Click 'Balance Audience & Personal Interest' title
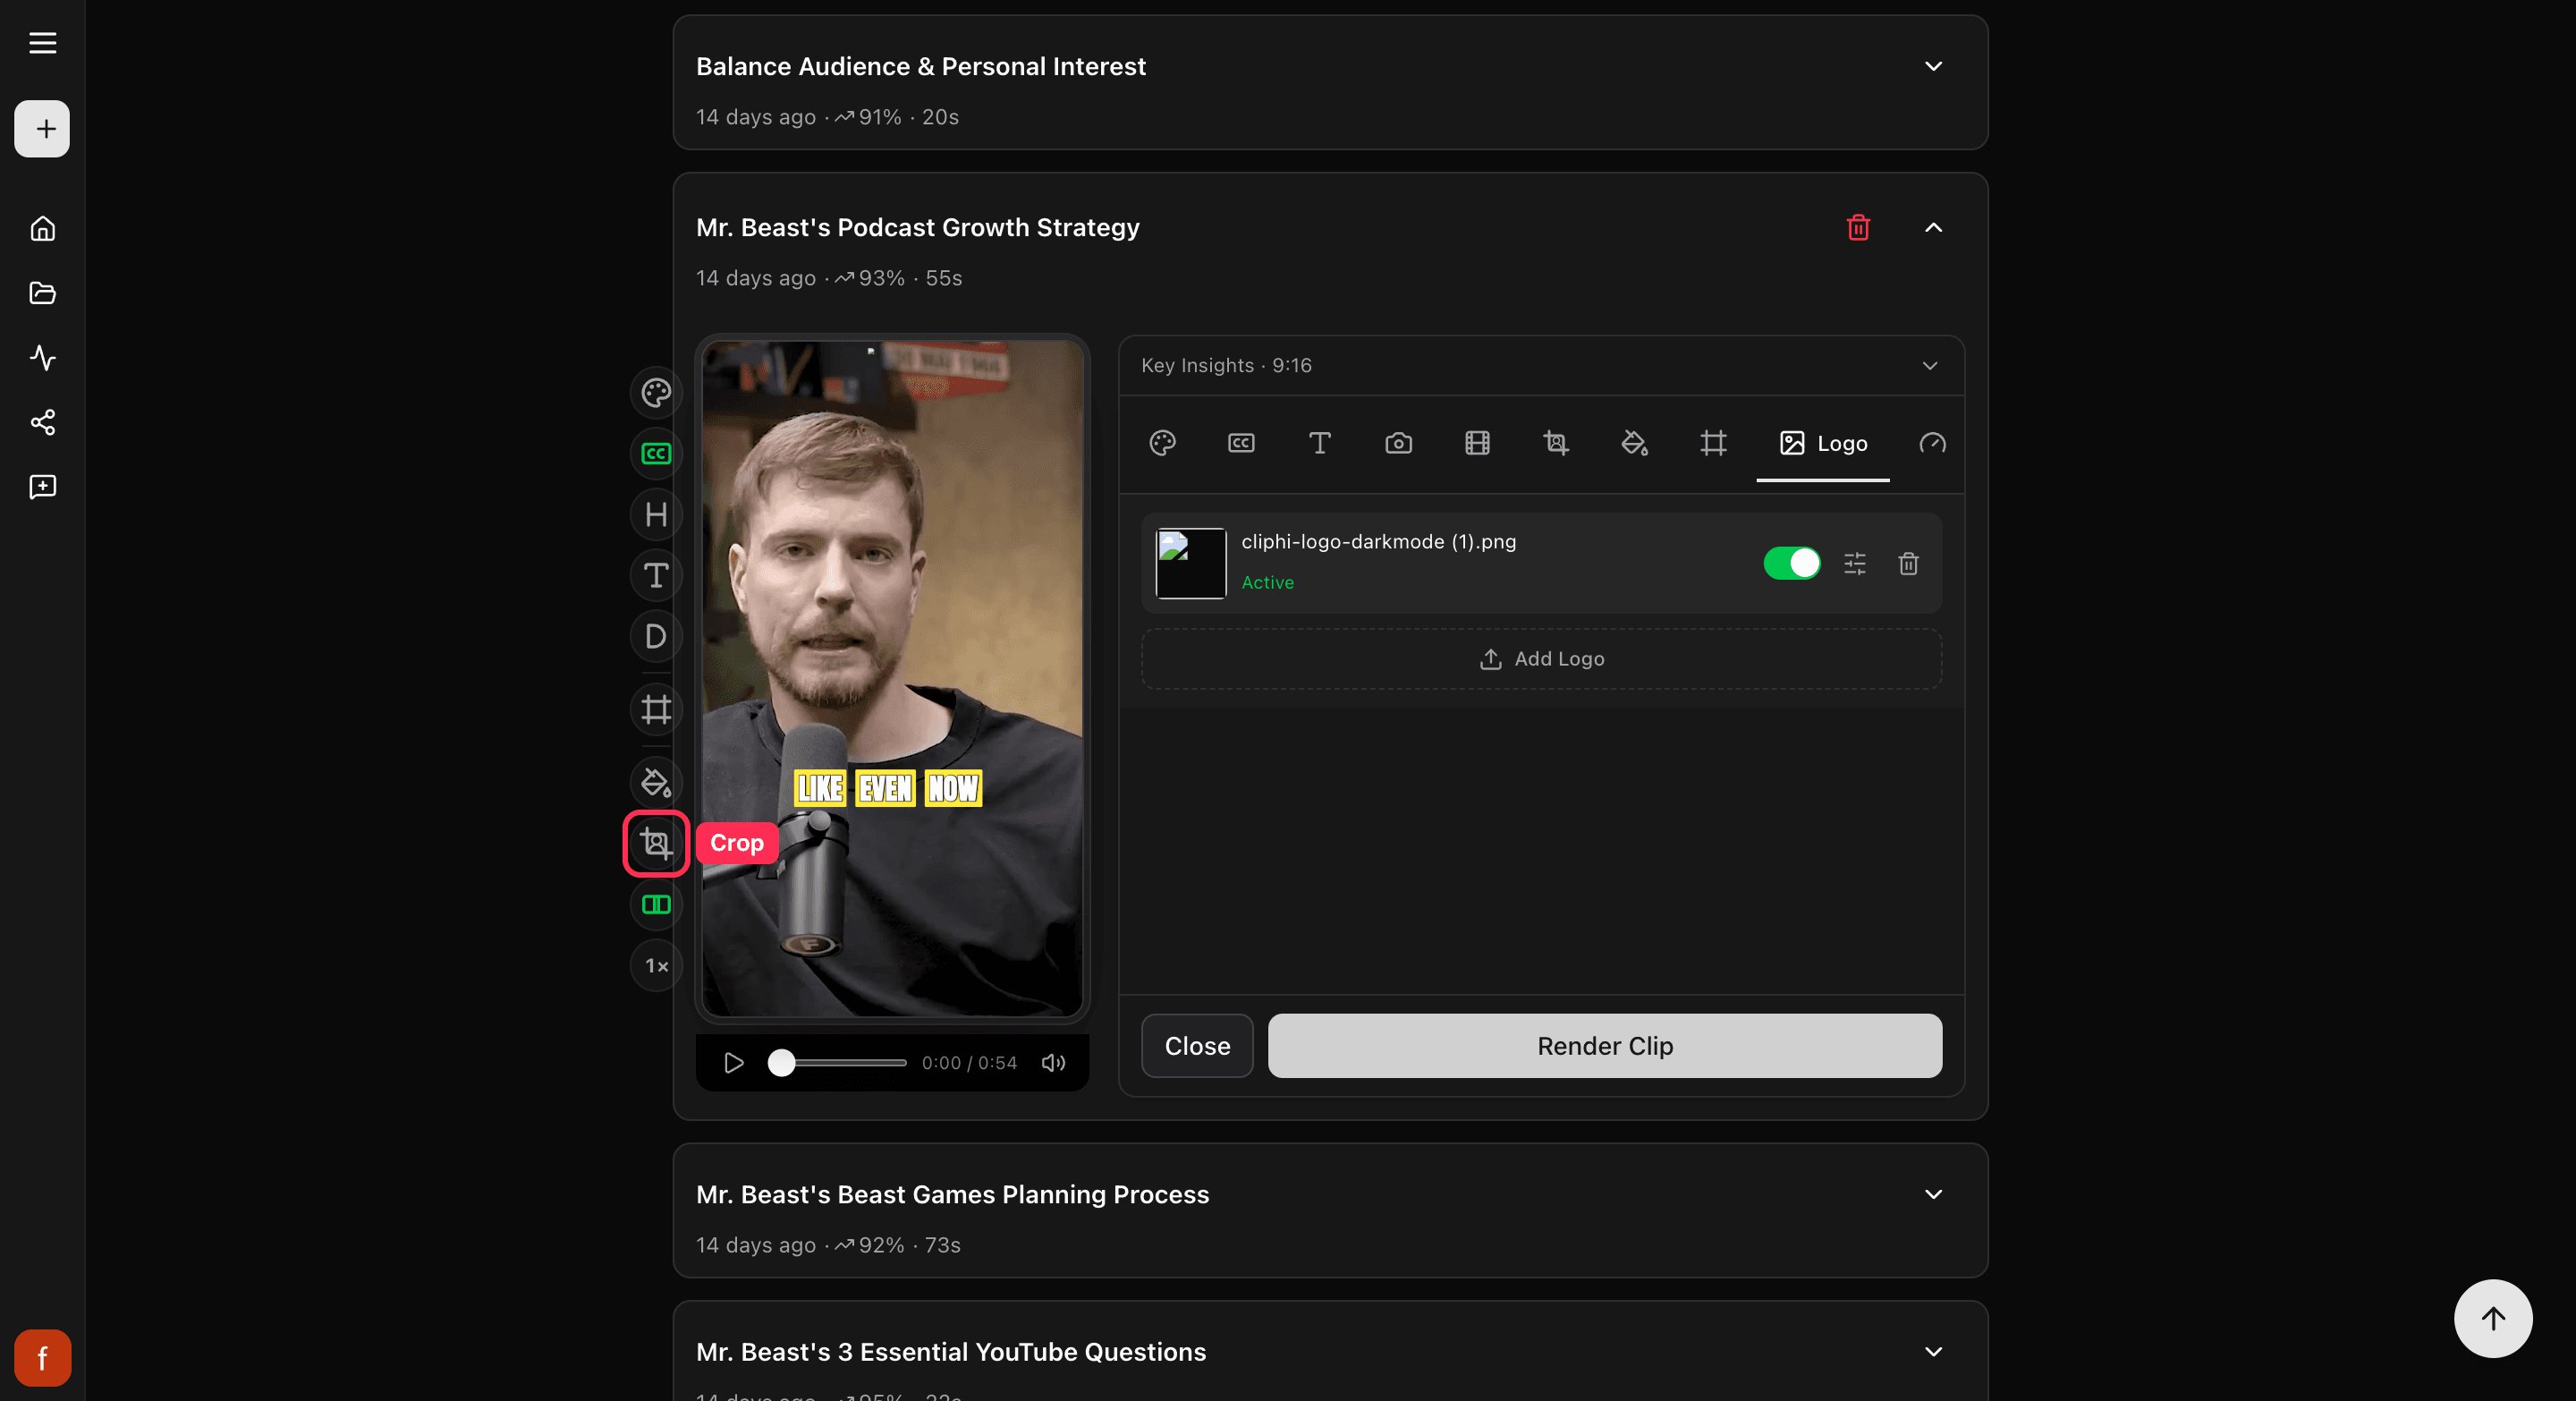 [920, 66]
